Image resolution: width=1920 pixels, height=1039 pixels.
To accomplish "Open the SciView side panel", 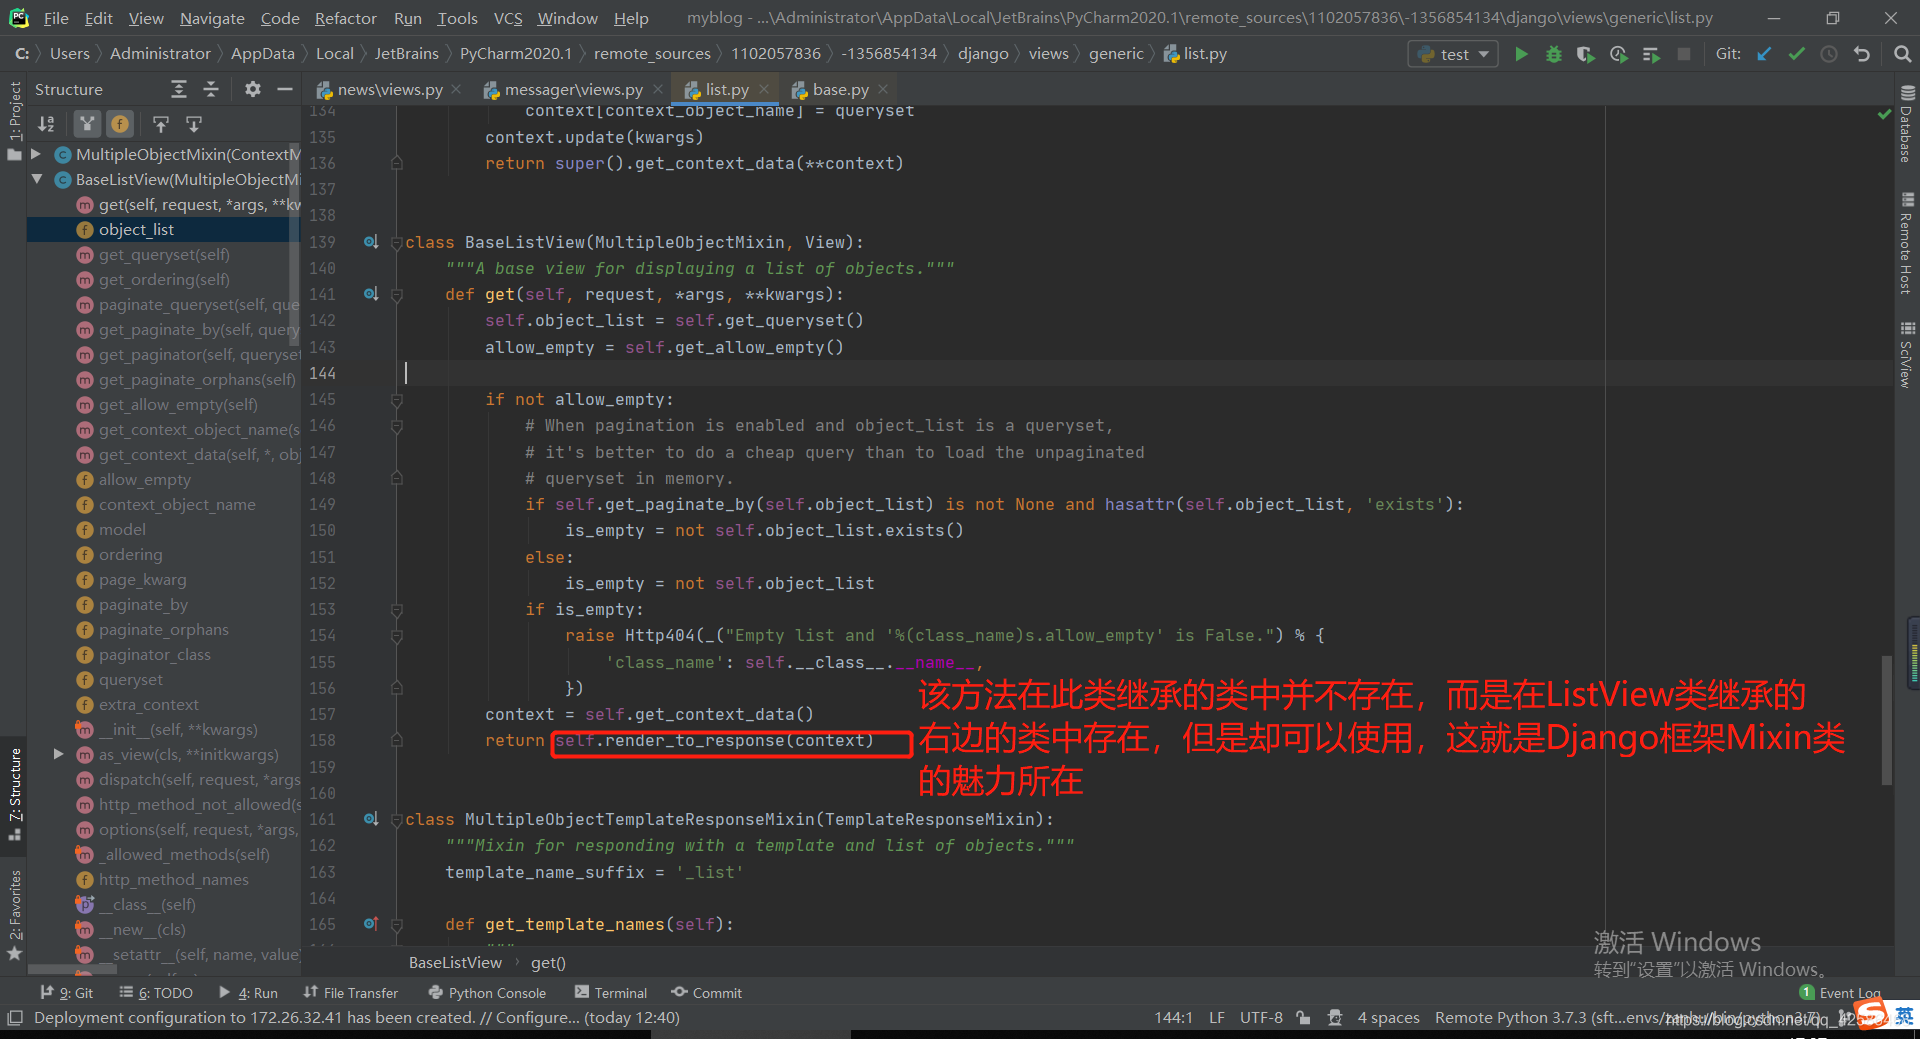I will [1906, 355].
